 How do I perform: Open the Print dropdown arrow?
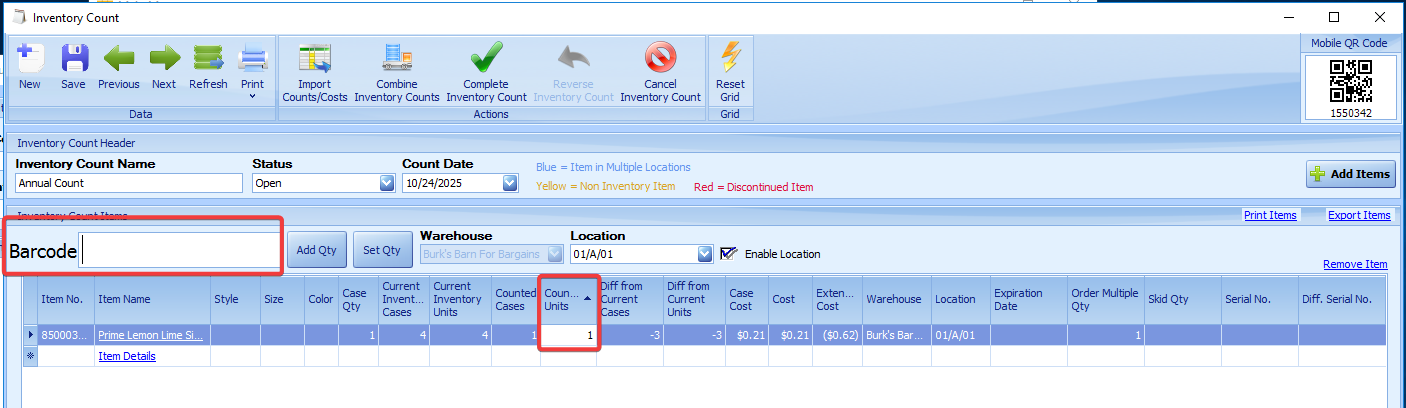(252, 97)
